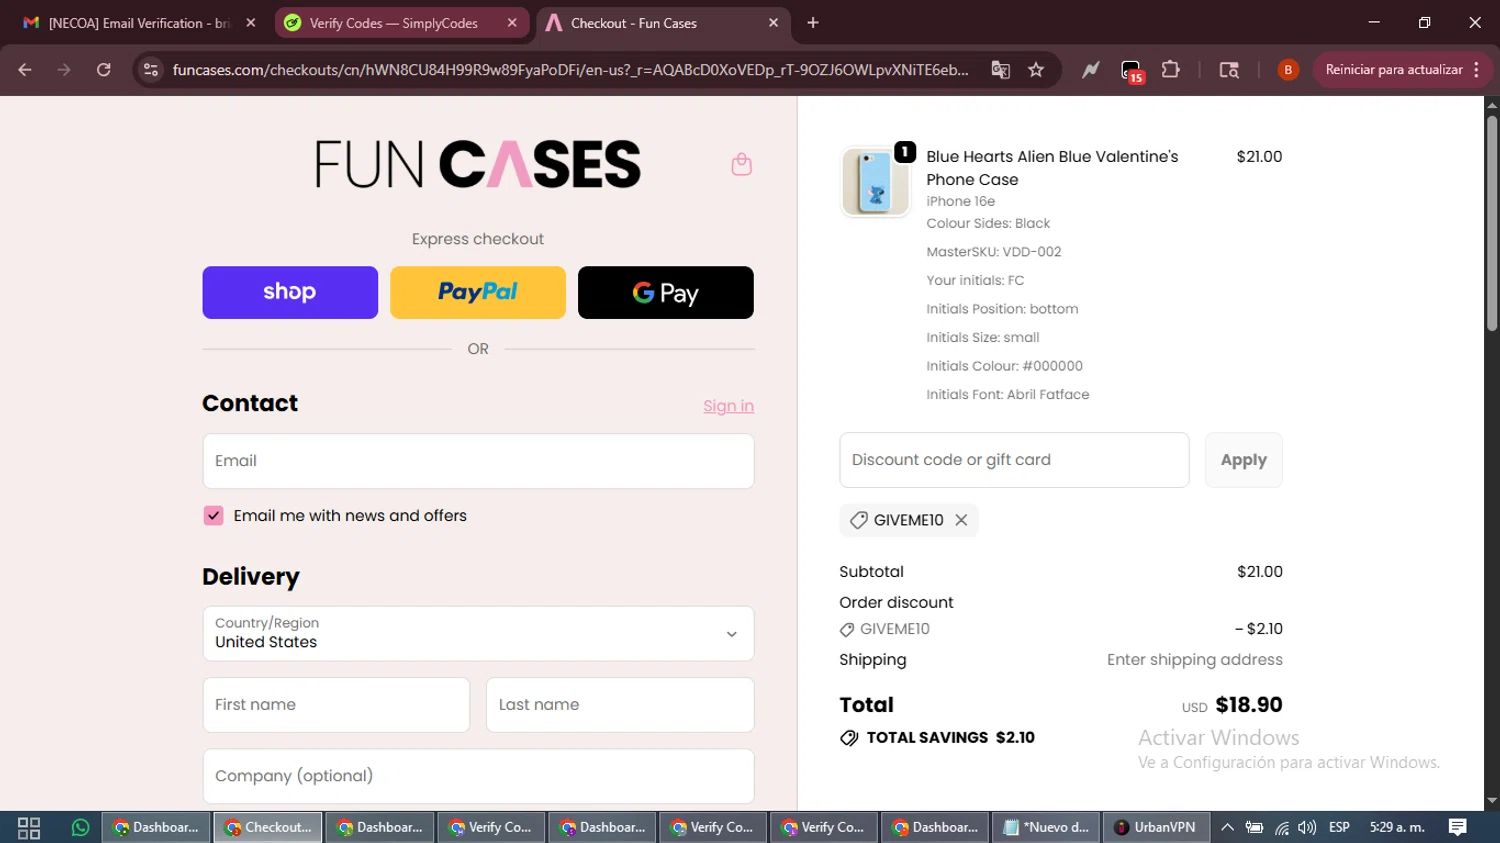Screen dimensions: 1500x843
Task: Focus the Company (optional) field
Action: (x=478, y=776)
